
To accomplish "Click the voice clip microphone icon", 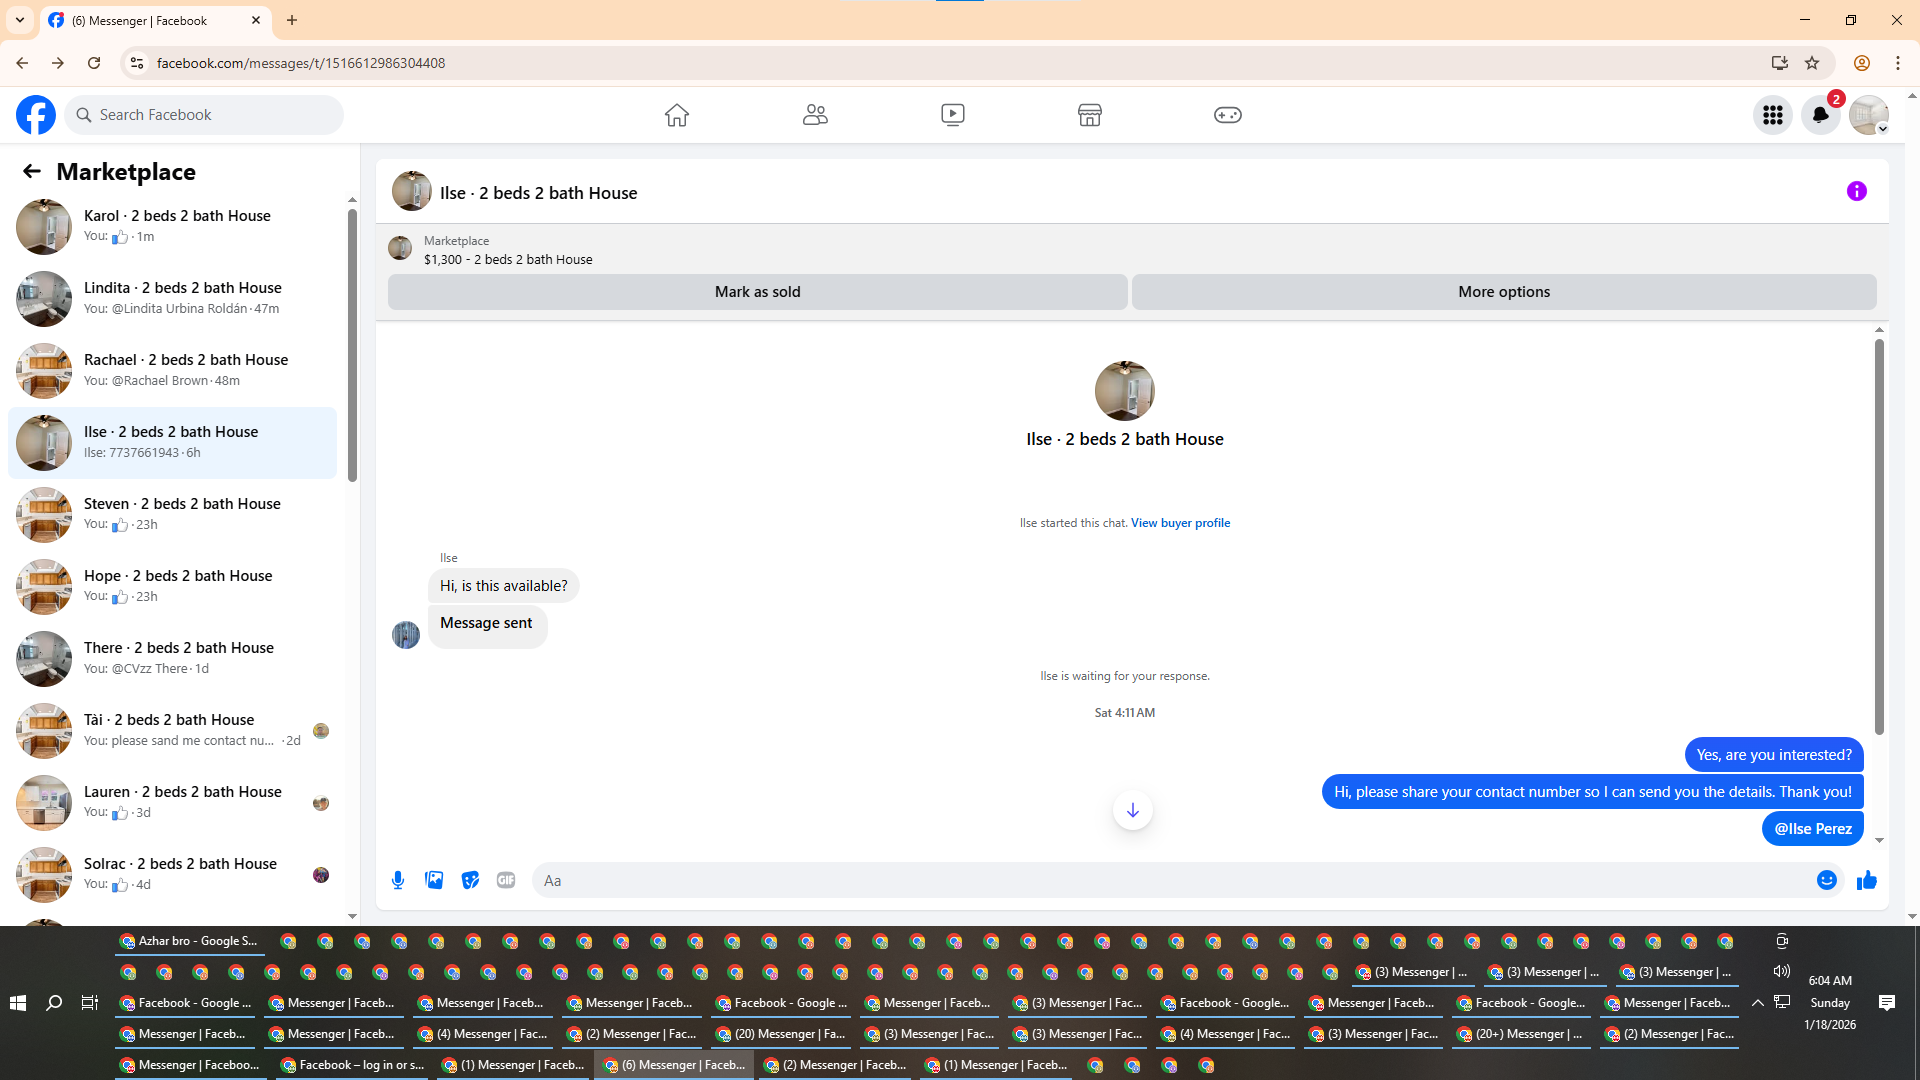I will point(398,880).
